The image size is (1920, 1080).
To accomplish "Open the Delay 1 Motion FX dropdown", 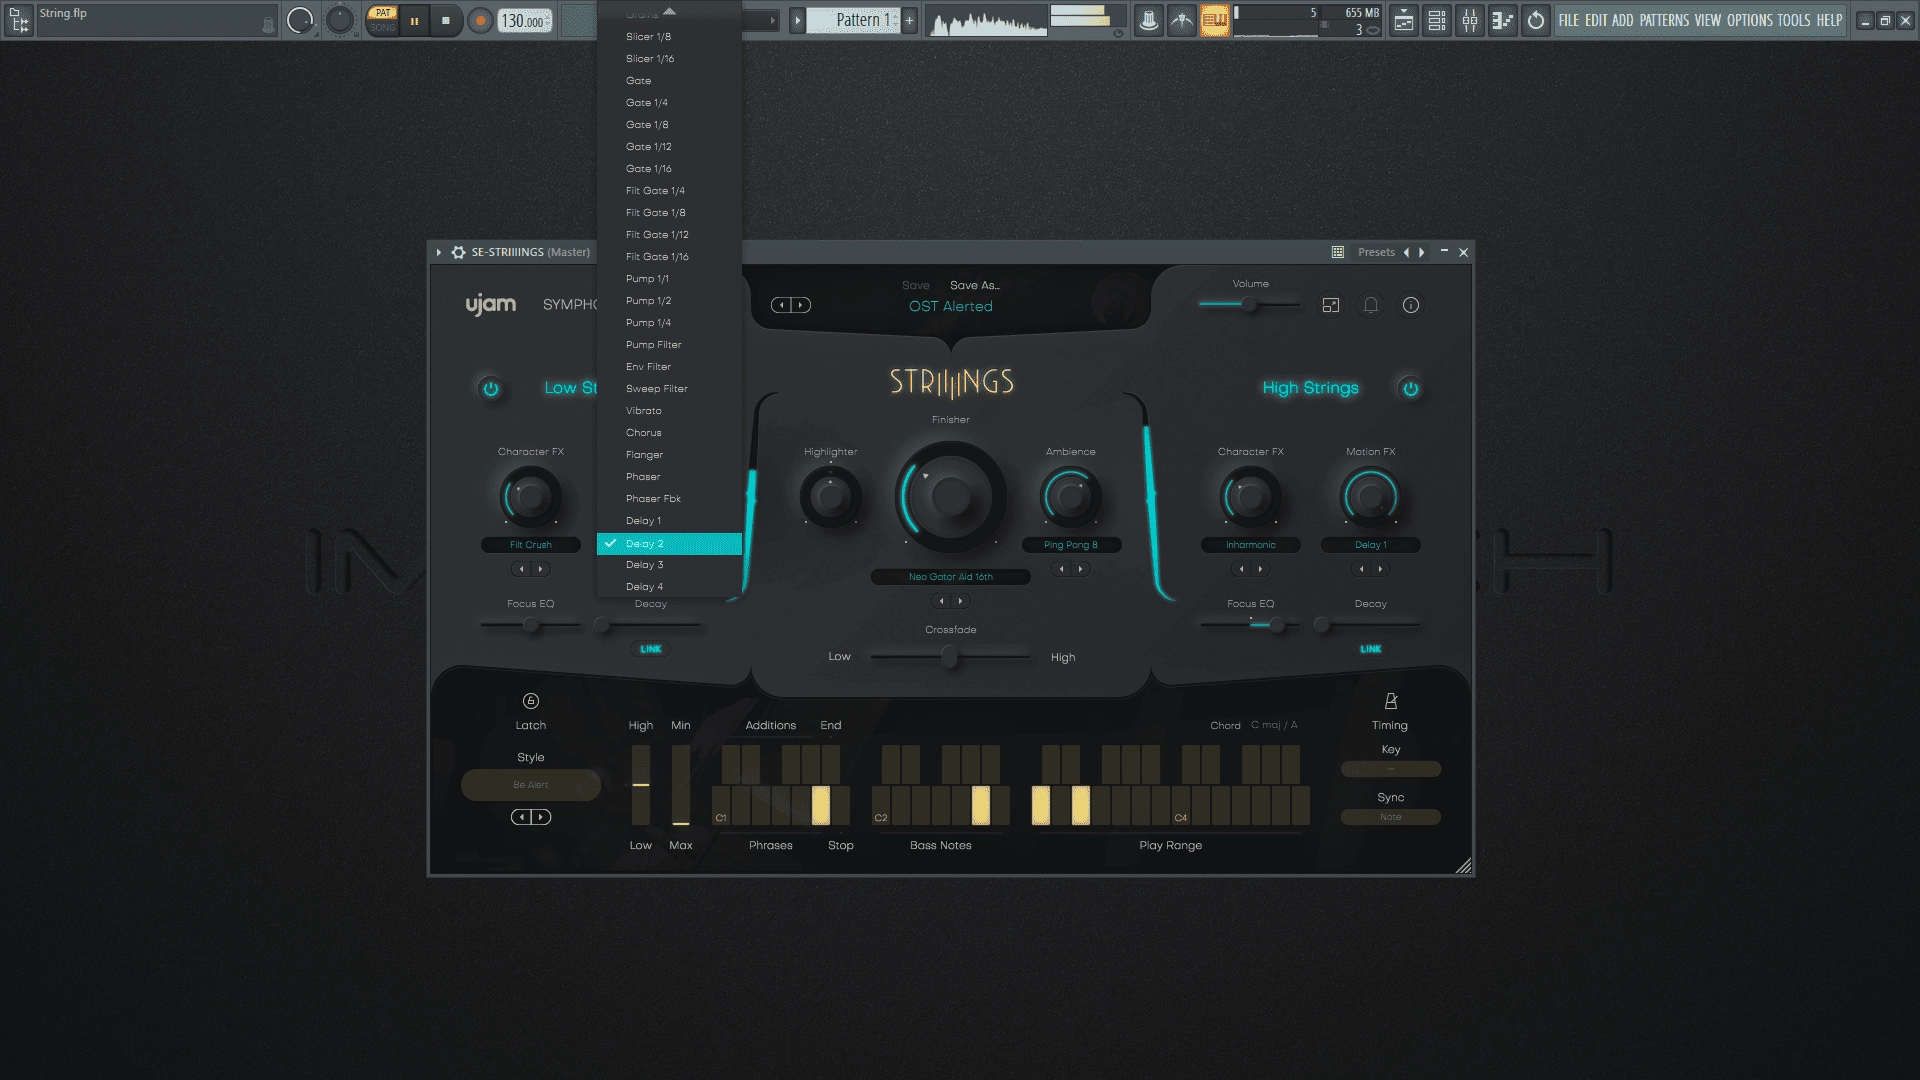I will pyautogui.click(x=1371, y=545).
